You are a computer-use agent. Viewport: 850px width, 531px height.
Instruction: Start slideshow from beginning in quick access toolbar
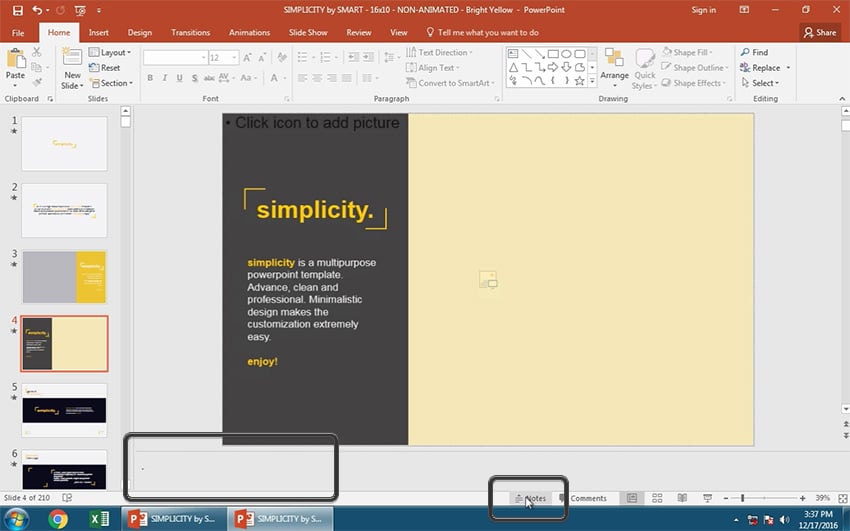[80, 10]
